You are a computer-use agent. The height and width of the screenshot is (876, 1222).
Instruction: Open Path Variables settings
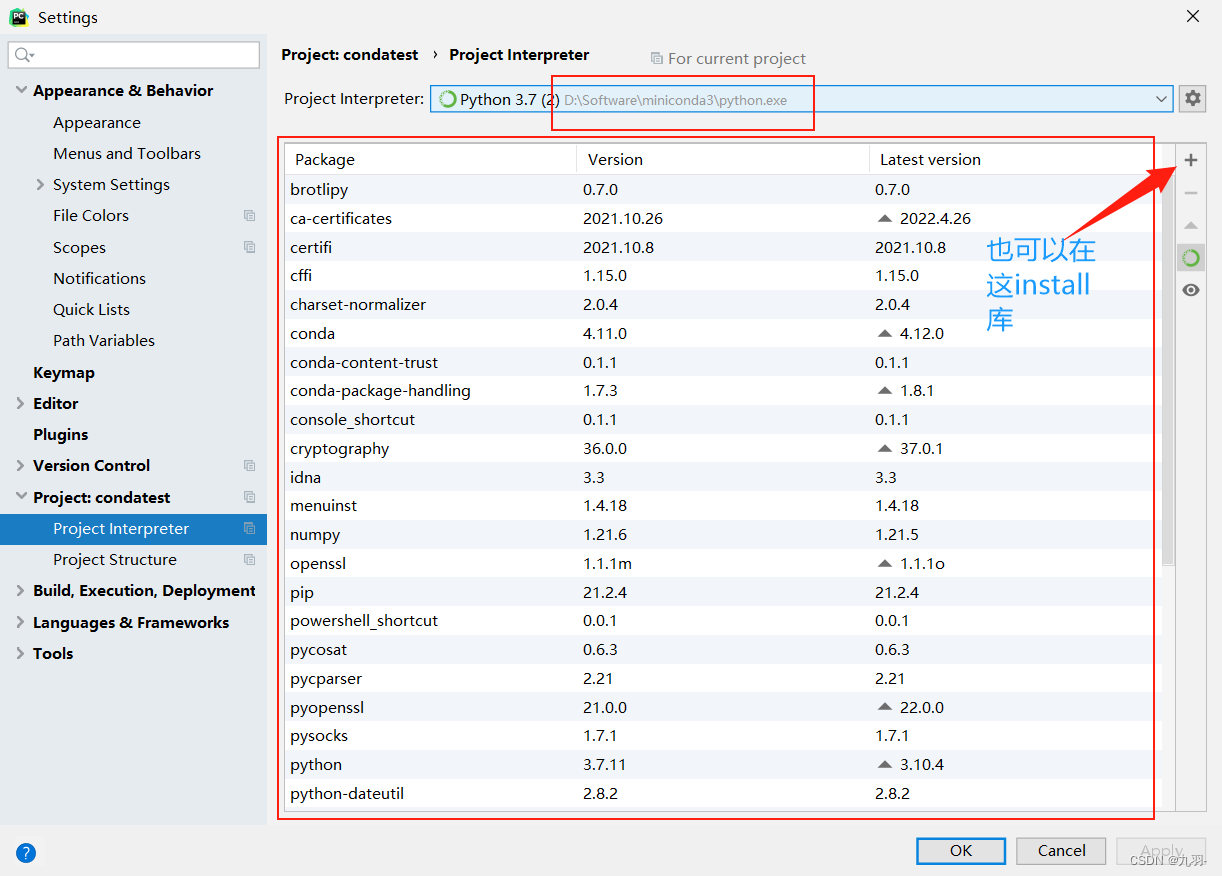click(104, 340)
